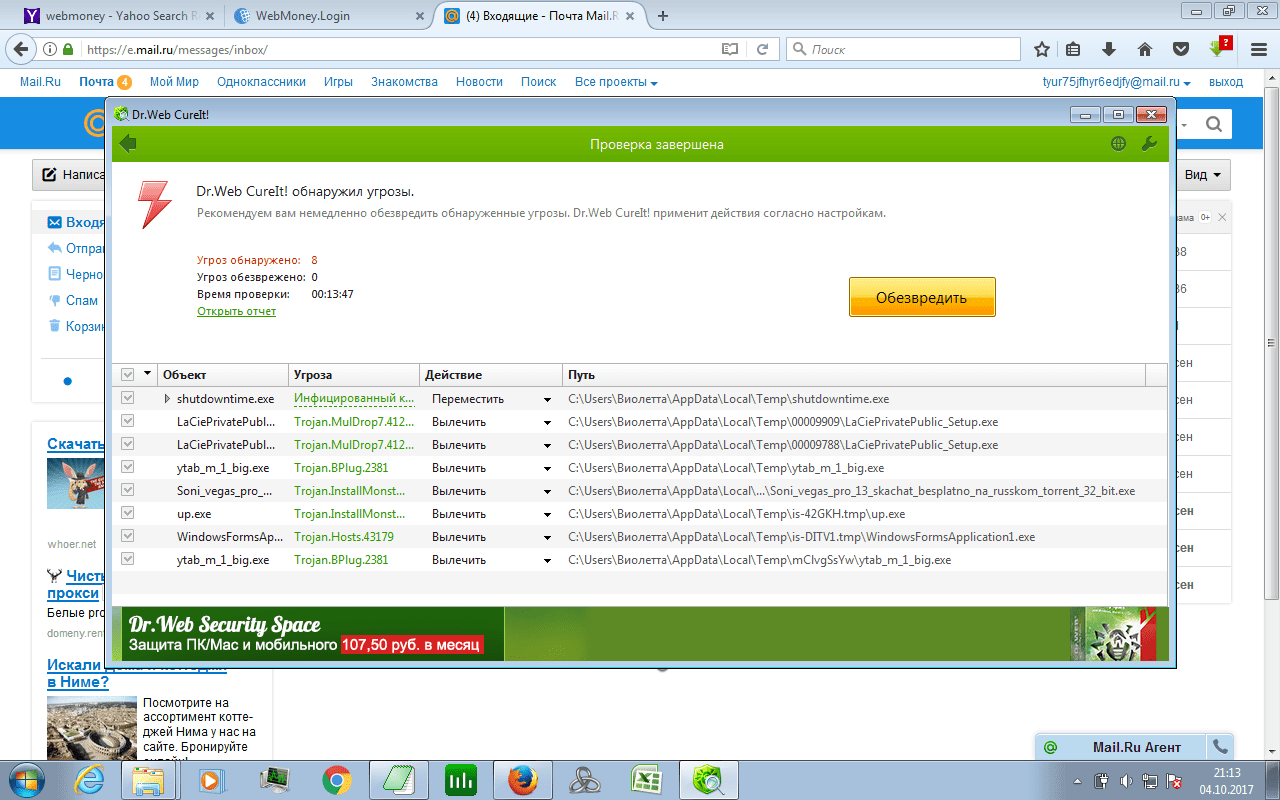
Task: Open Знакомства in Mail.ru navigation
Action: coord(404,82)
